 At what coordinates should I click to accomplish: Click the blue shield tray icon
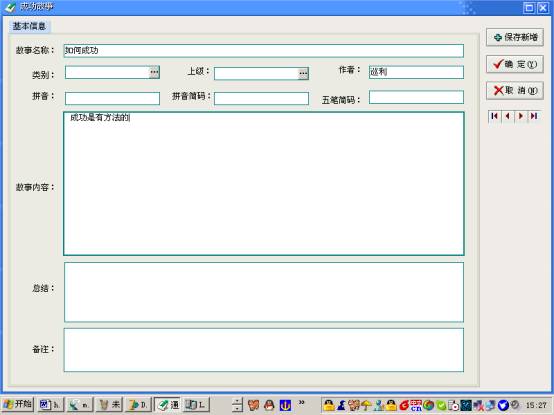pyautogui.click(x=502, y=405)
